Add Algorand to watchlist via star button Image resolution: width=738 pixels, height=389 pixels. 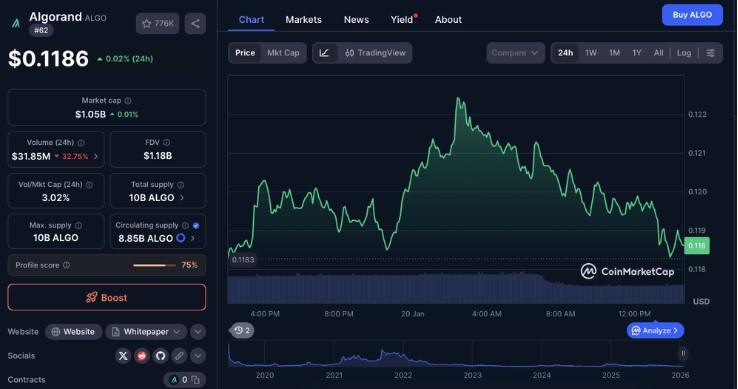tap(158, 24)
